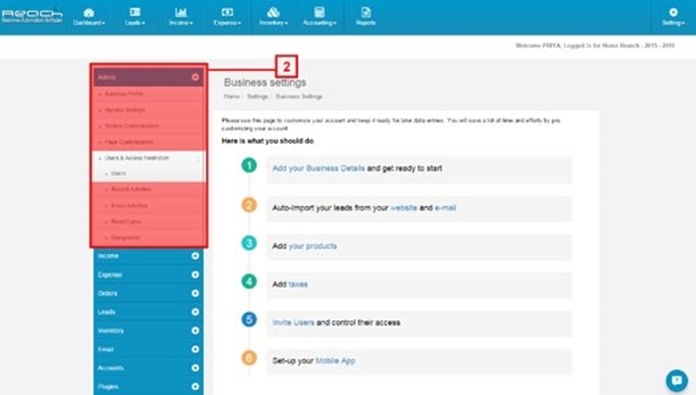
Task: Open the Mobile App link
Action: click(335, 361)
